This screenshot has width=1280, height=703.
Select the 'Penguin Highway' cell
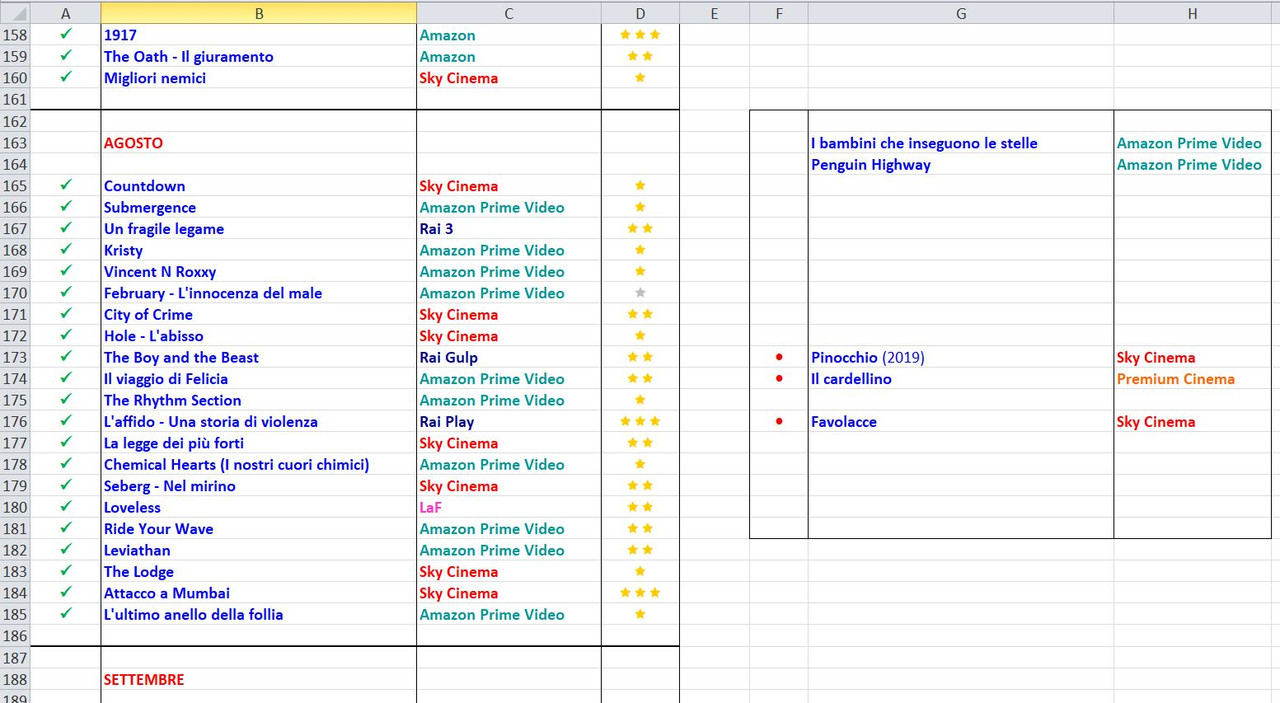tap(961, 165)
